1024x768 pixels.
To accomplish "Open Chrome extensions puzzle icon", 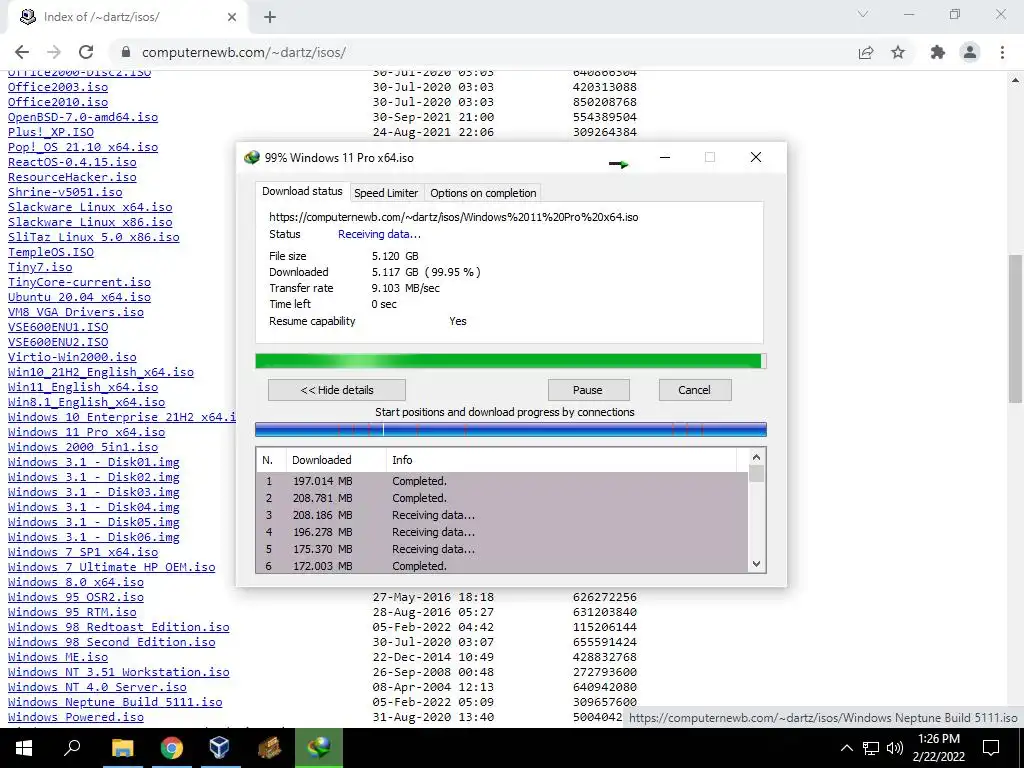I will 938,52.
